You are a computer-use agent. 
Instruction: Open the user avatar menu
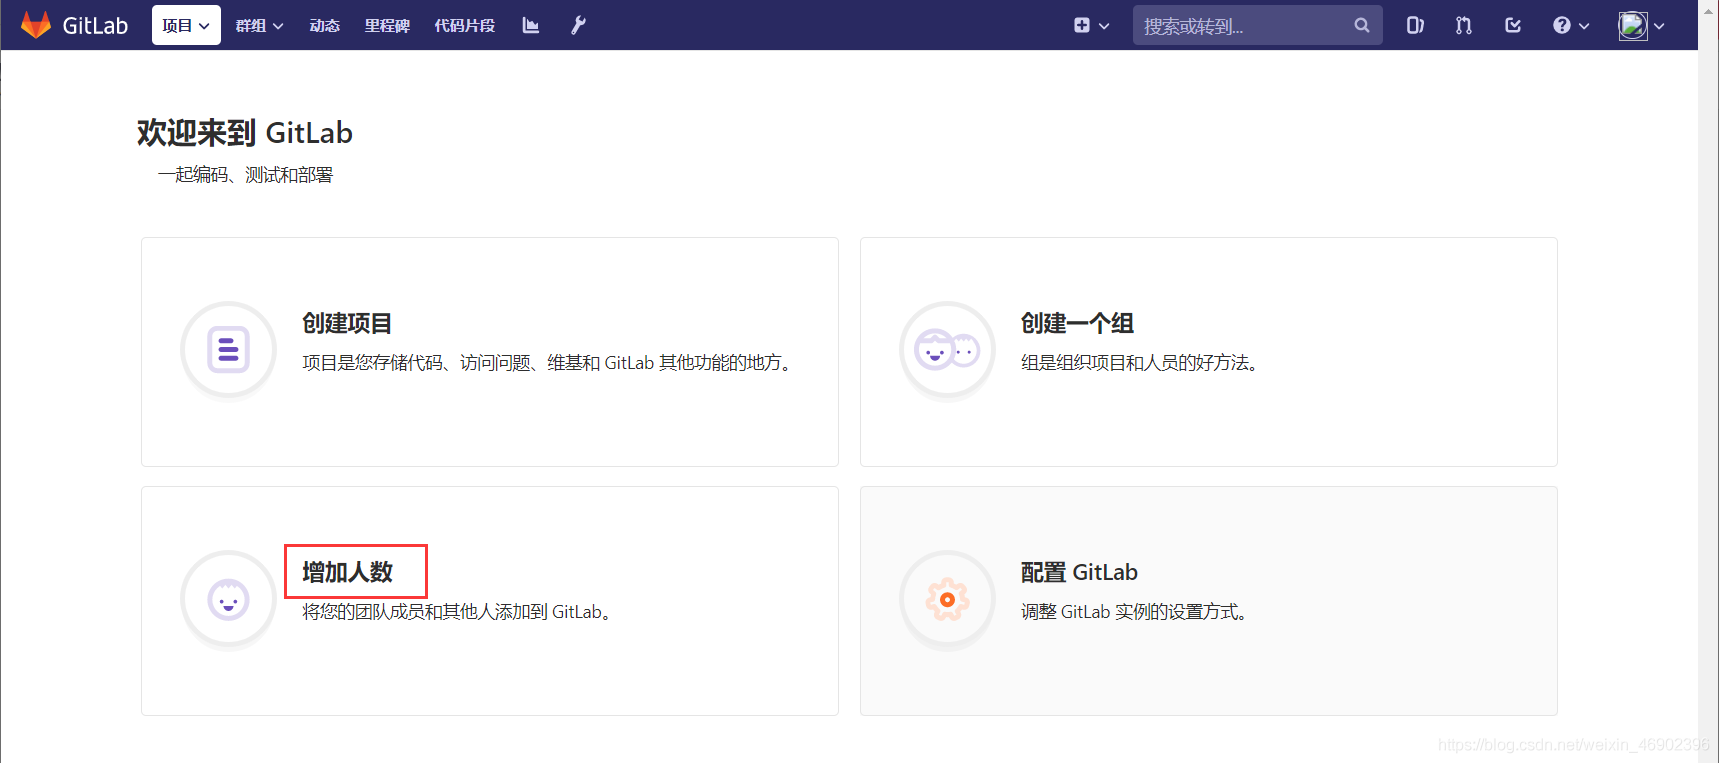1642,25
